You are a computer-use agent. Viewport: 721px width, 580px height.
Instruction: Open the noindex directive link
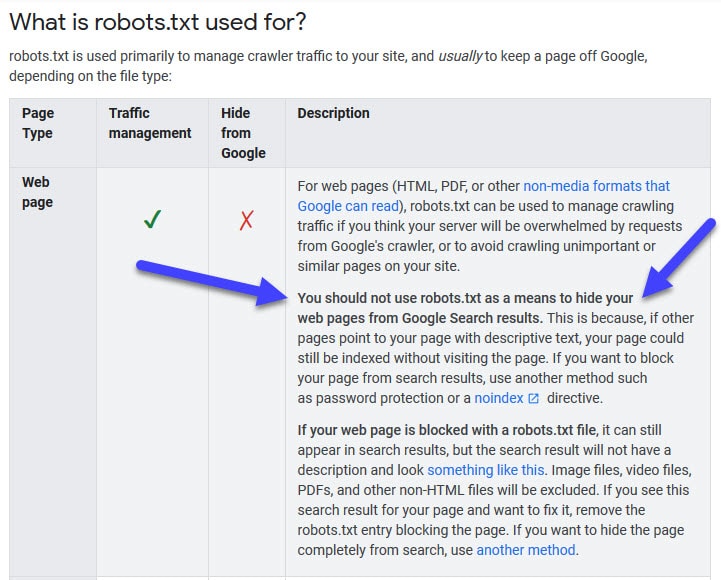tap(499, 398)
